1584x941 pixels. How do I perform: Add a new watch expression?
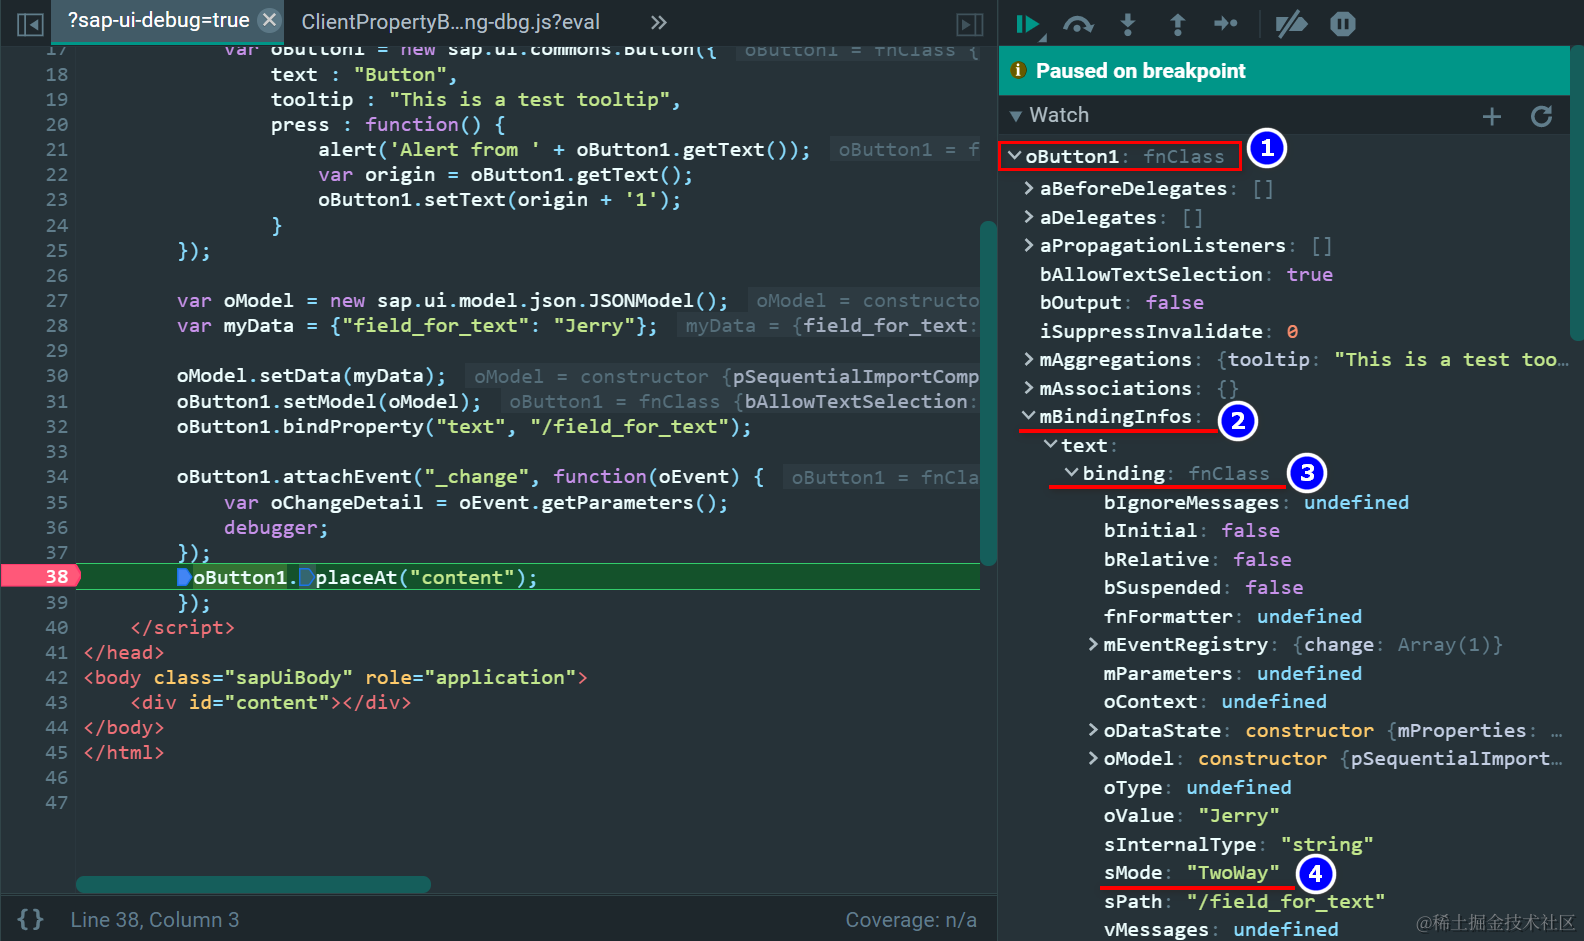click(1492, 116)
